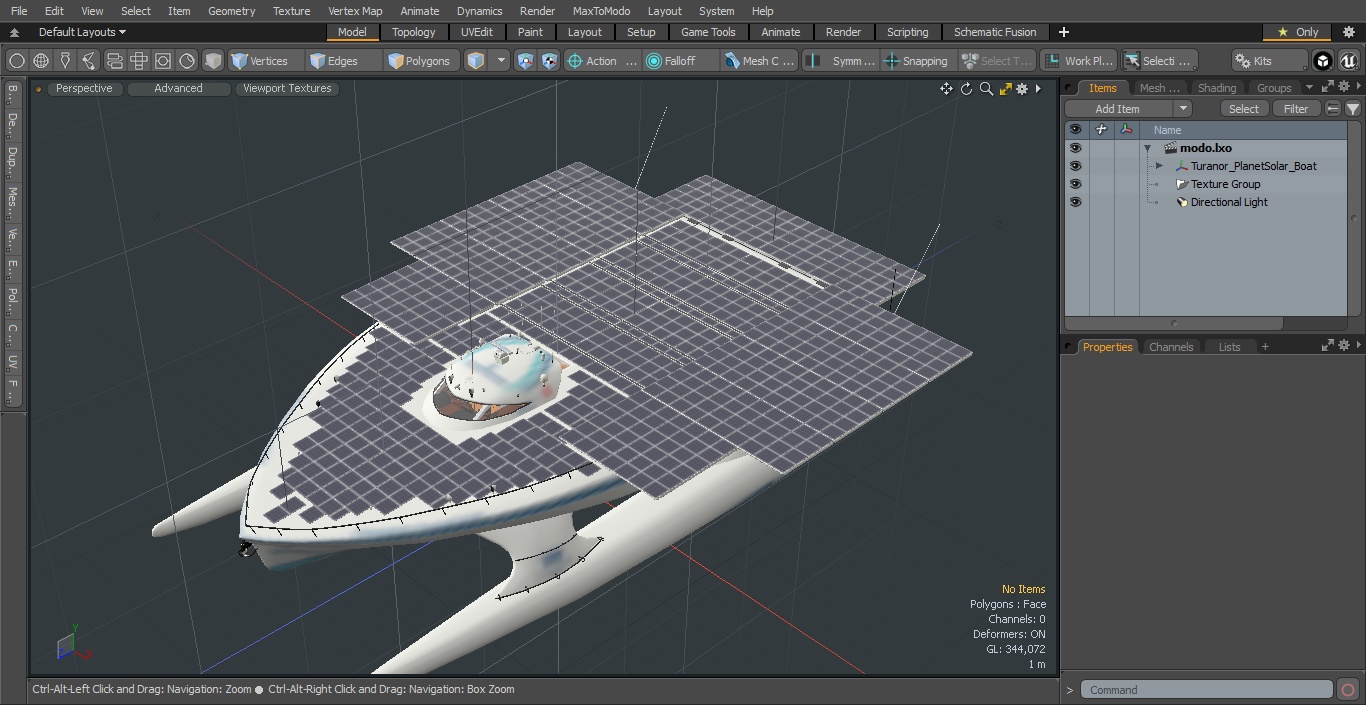Switch to the Channels tab
This screenshot has width=1366, height=705.
click(x=1171, y=347)
